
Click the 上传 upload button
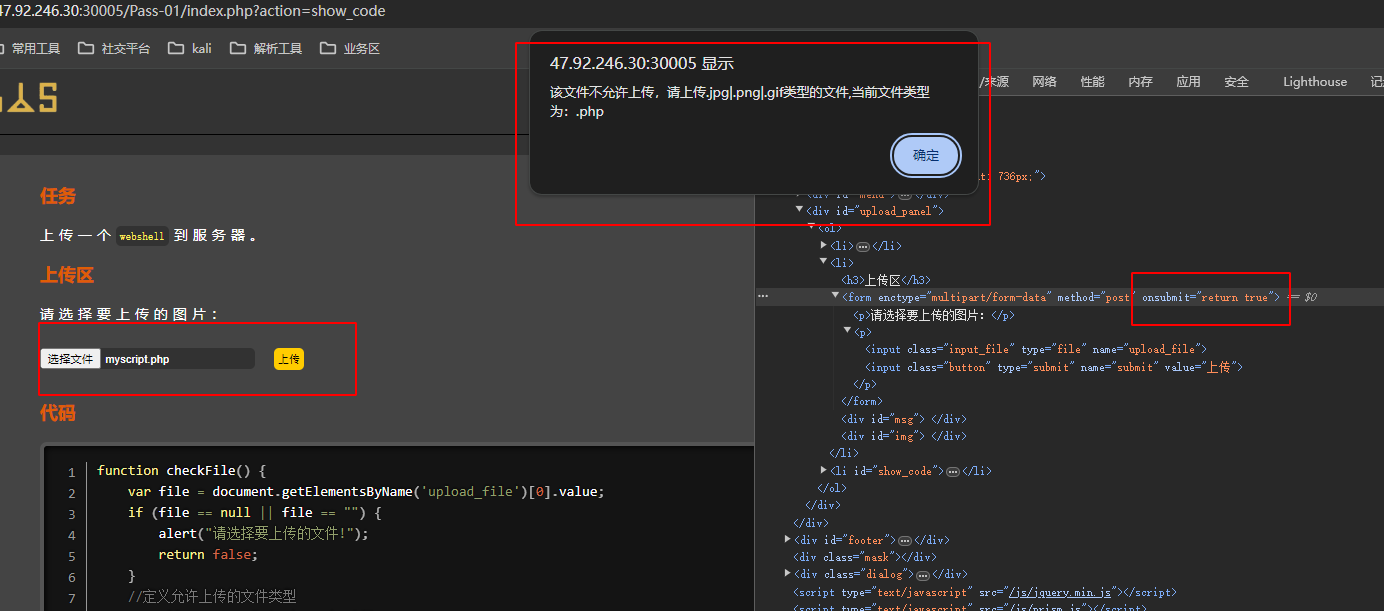click(x=288, y=358)
